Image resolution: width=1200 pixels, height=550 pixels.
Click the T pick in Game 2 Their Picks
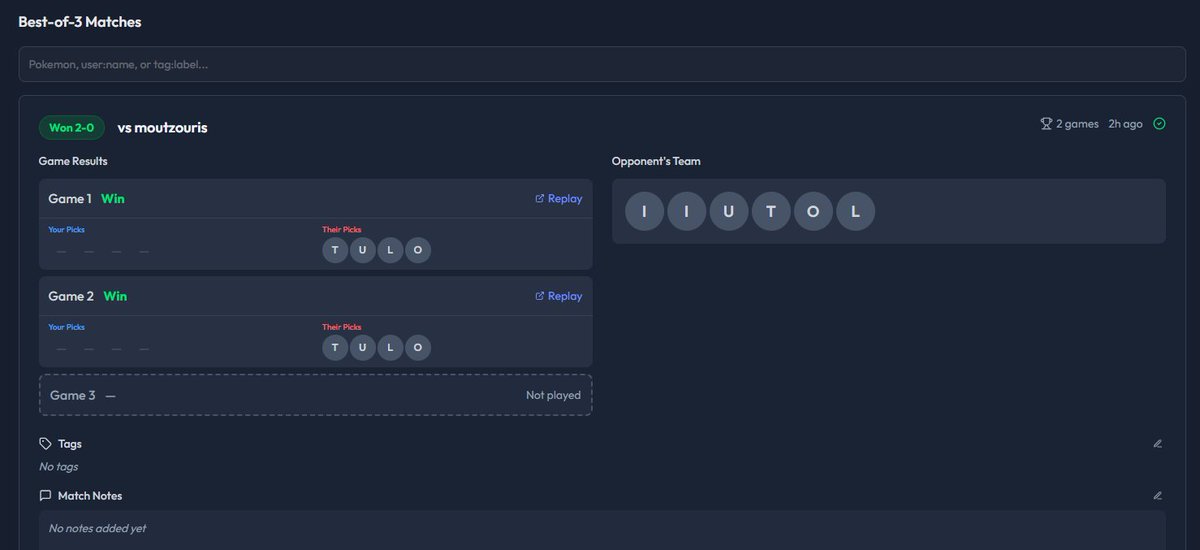335,347
